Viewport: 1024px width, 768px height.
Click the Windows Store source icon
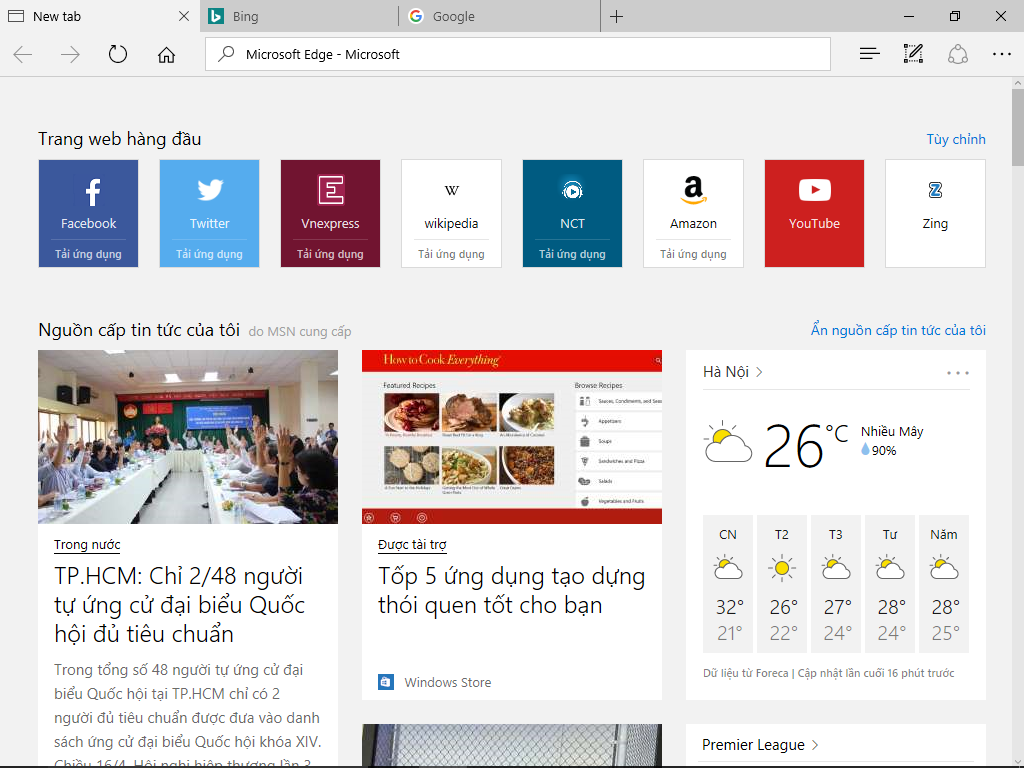[x=386, y=682]
